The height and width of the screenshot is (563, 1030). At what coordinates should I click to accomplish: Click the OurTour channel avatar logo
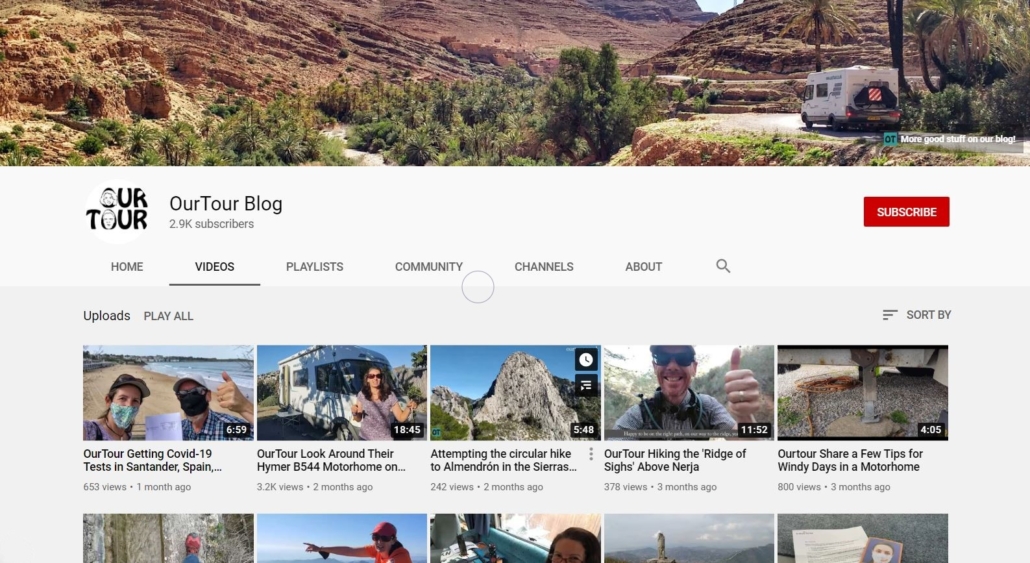pyautogui.click(x=117, y=212)
